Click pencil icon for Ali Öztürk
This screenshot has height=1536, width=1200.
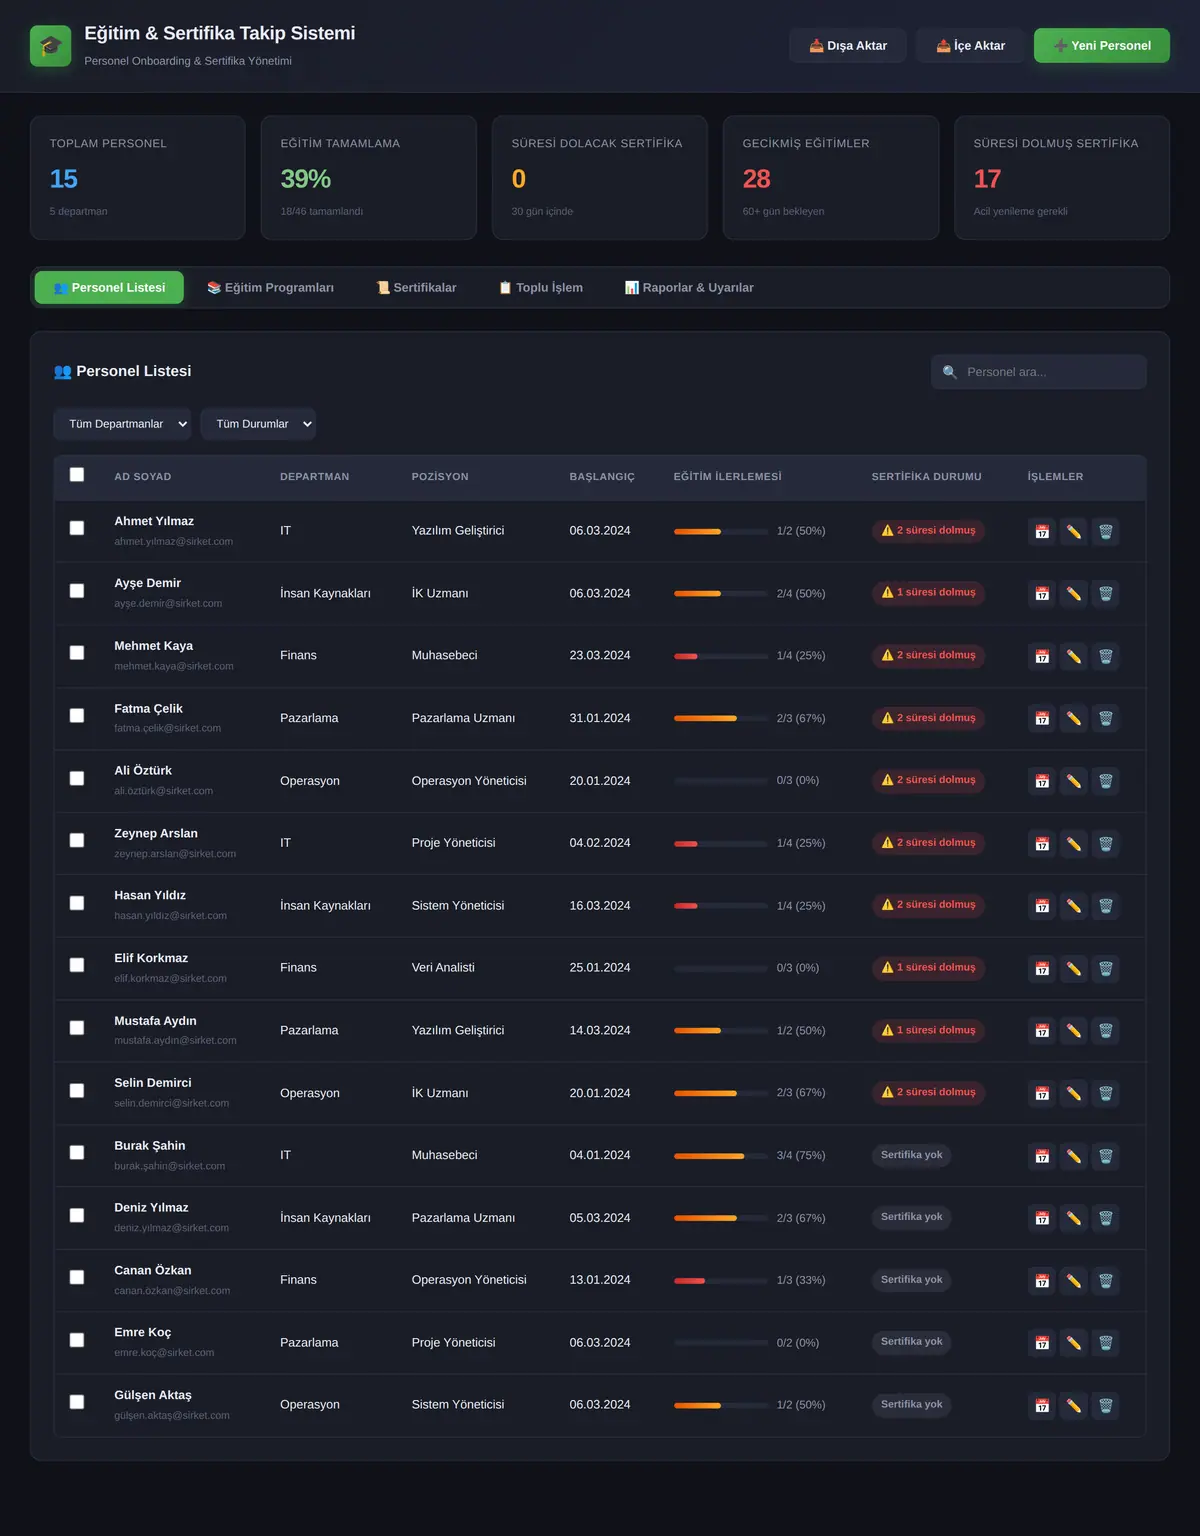1073,781
